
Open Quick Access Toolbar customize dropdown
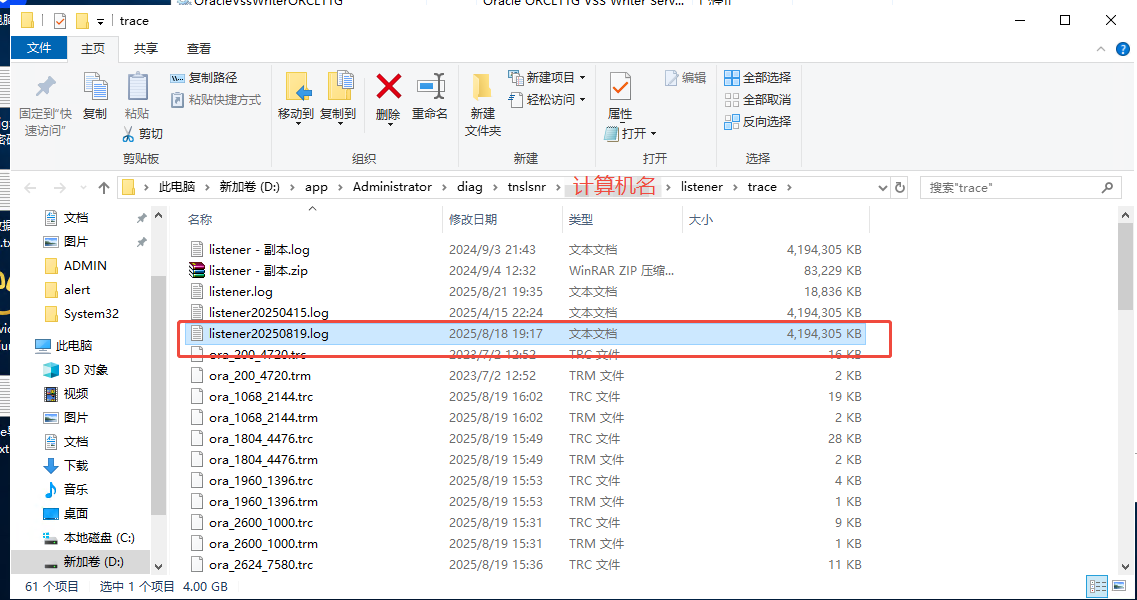pyautogui.click(x=100, y=21)
